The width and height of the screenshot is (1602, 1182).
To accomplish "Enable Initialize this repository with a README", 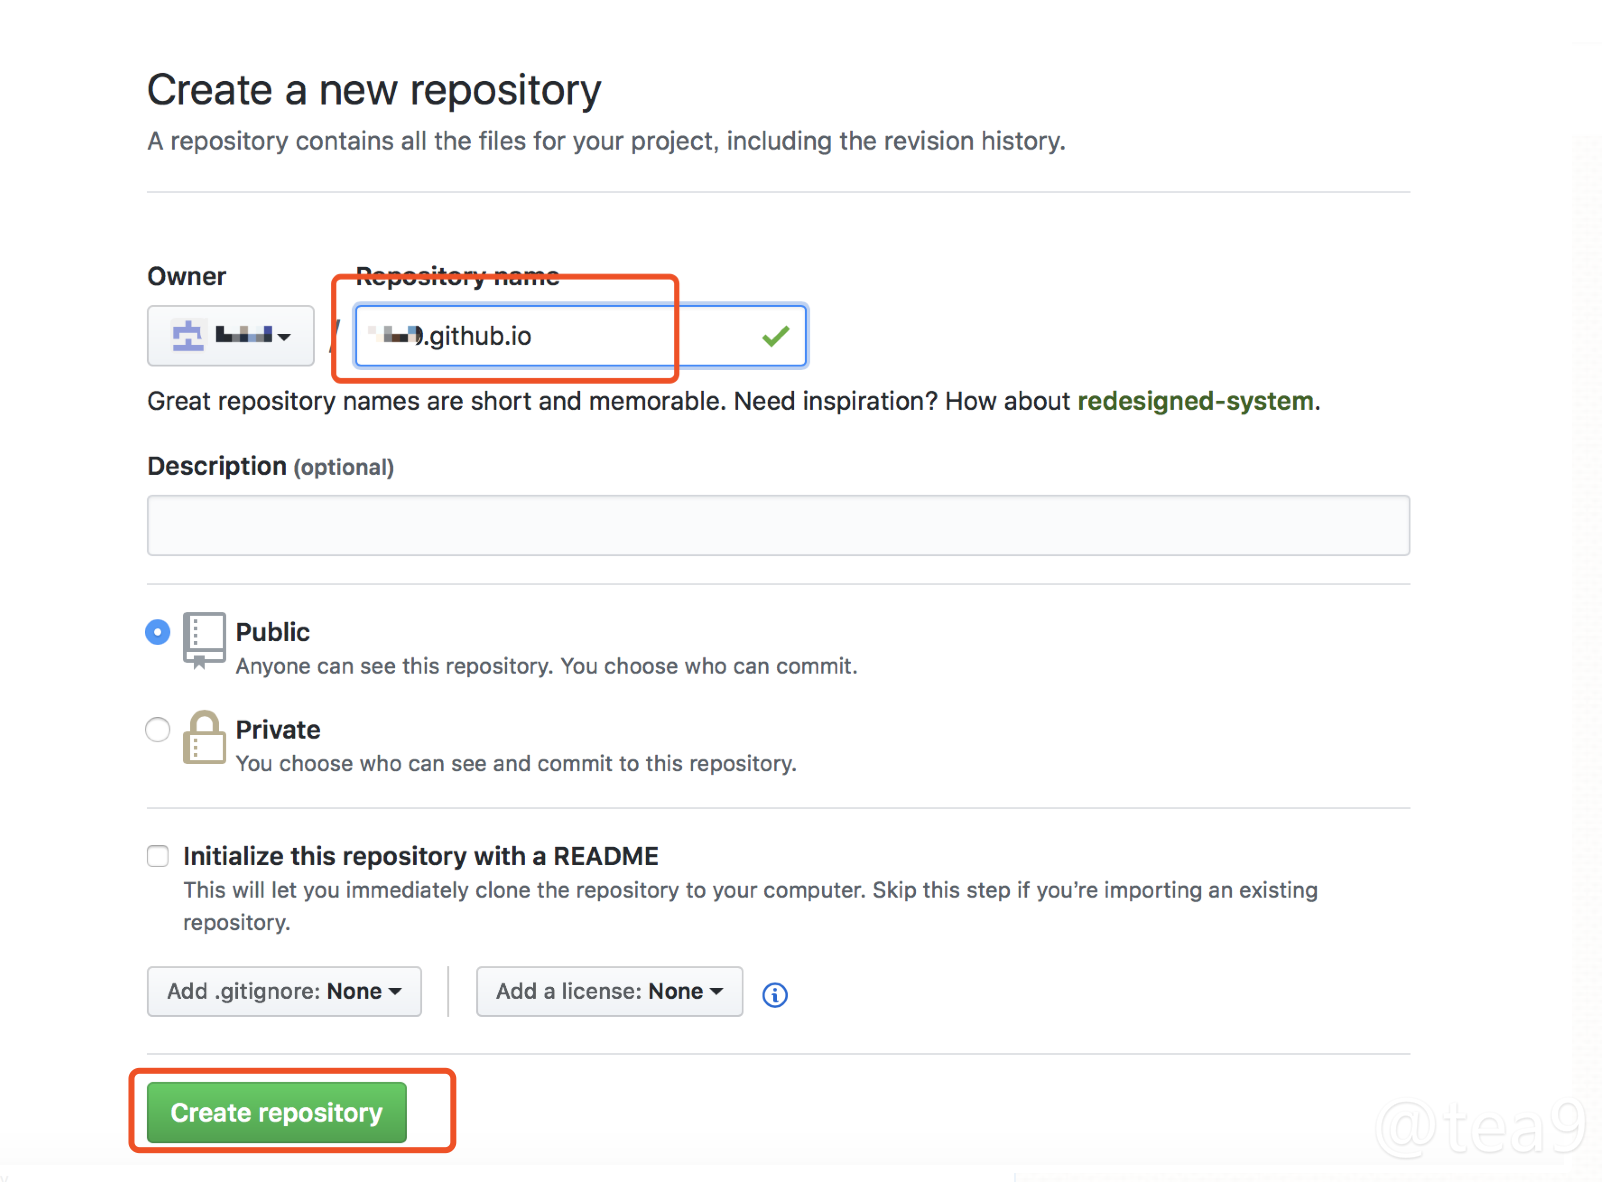I will pyautogui.click(x=158, y=856).
